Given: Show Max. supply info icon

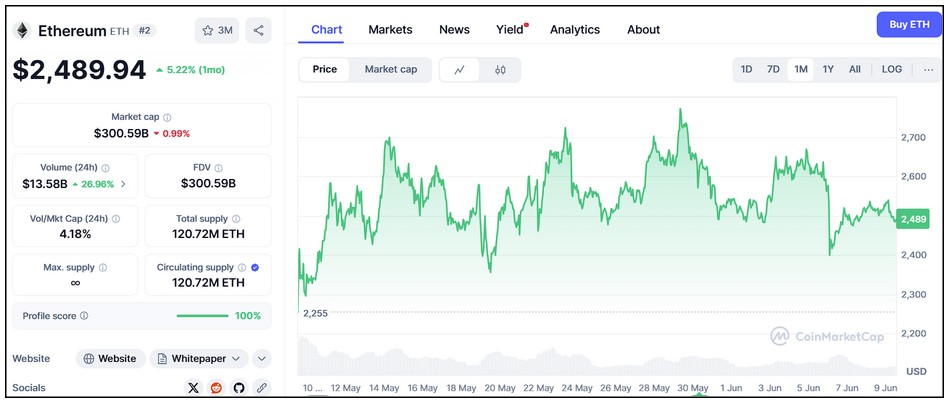Looking at the screenshot, I should [103, 267].
